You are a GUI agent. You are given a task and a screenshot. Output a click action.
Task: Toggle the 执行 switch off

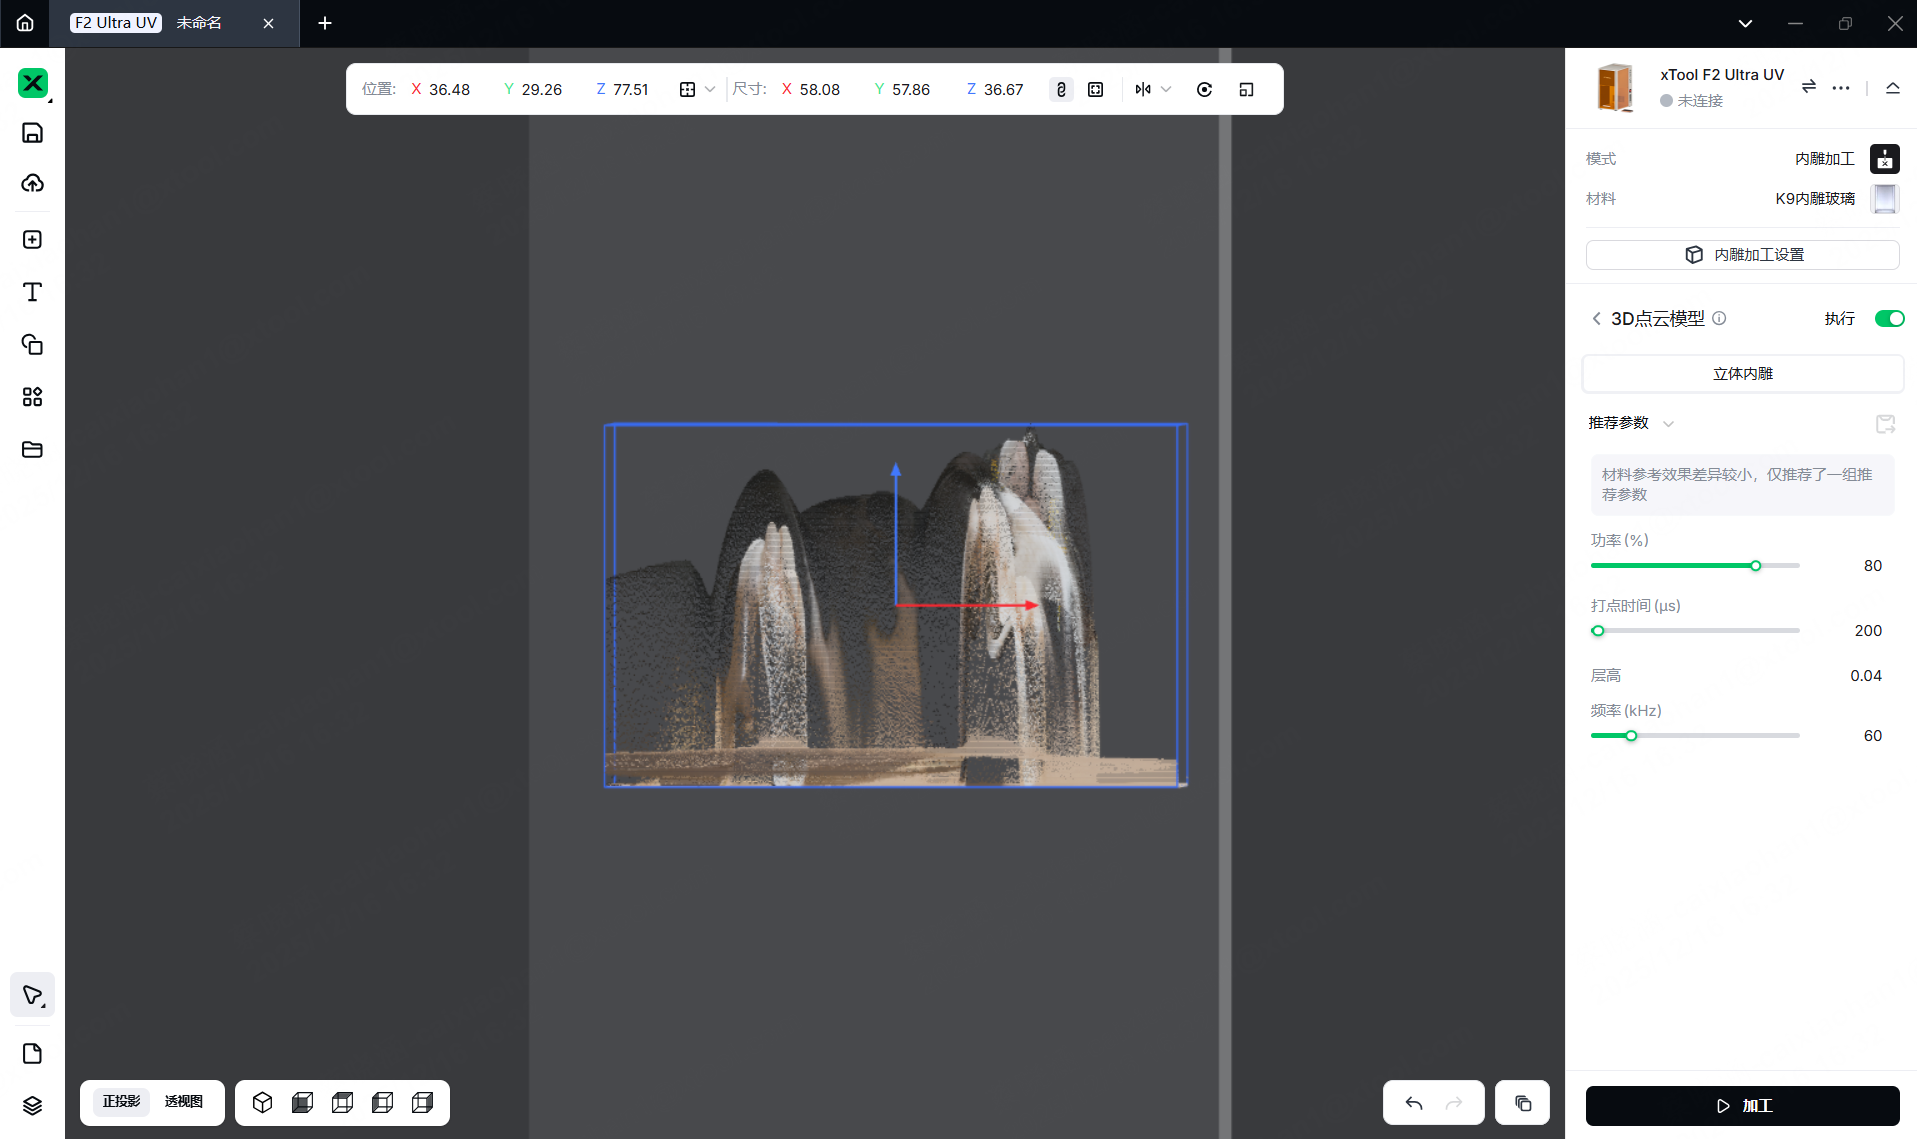(x=1888, y=318)
